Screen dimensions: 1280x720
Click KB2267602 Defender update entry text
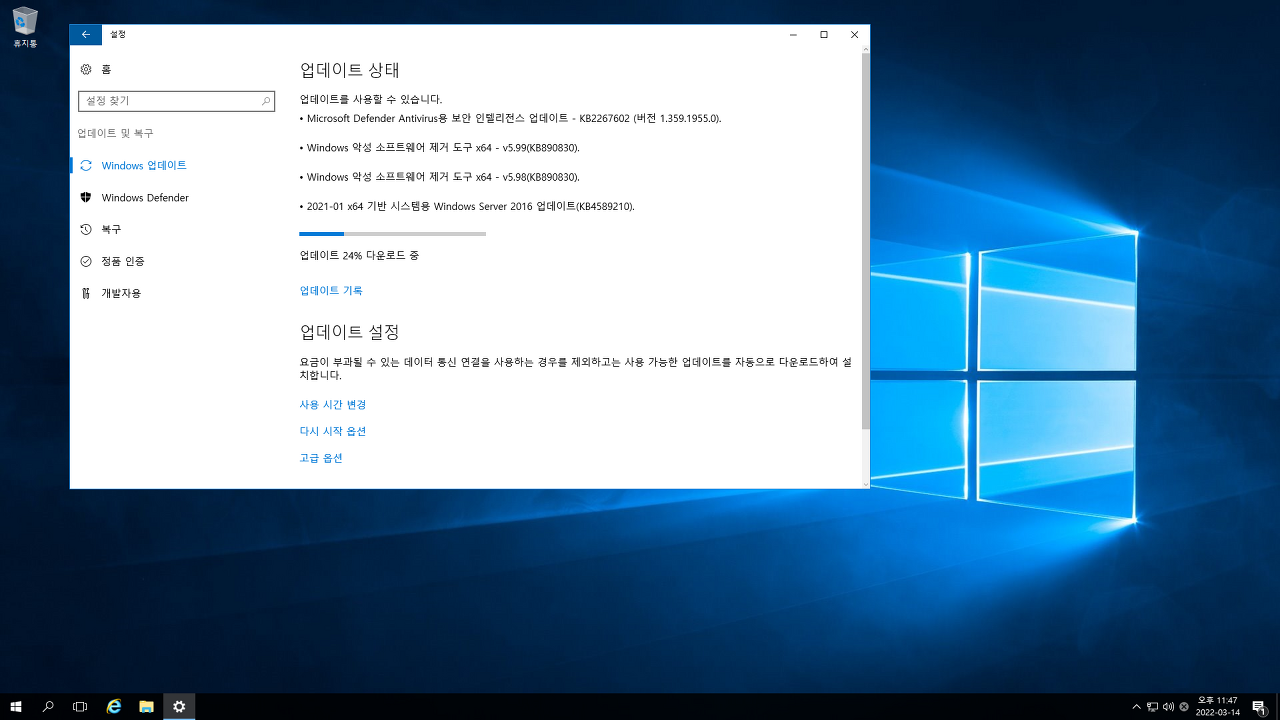click(x=514, y=118)
